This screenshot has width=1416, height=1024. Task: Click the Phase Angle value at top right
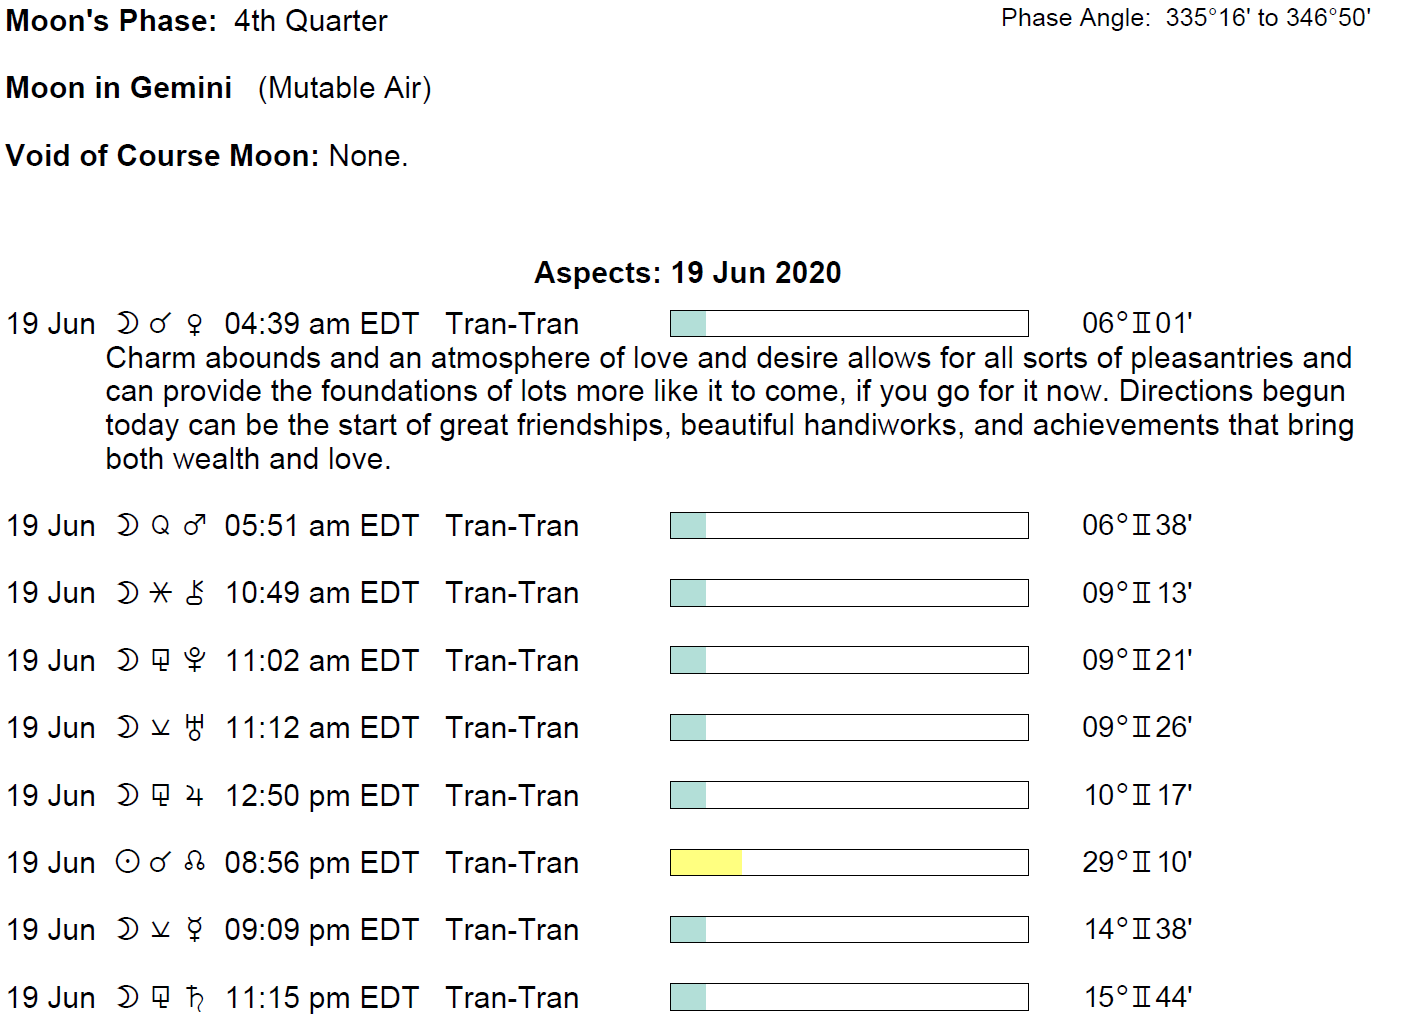click(x=1267, y=18)
